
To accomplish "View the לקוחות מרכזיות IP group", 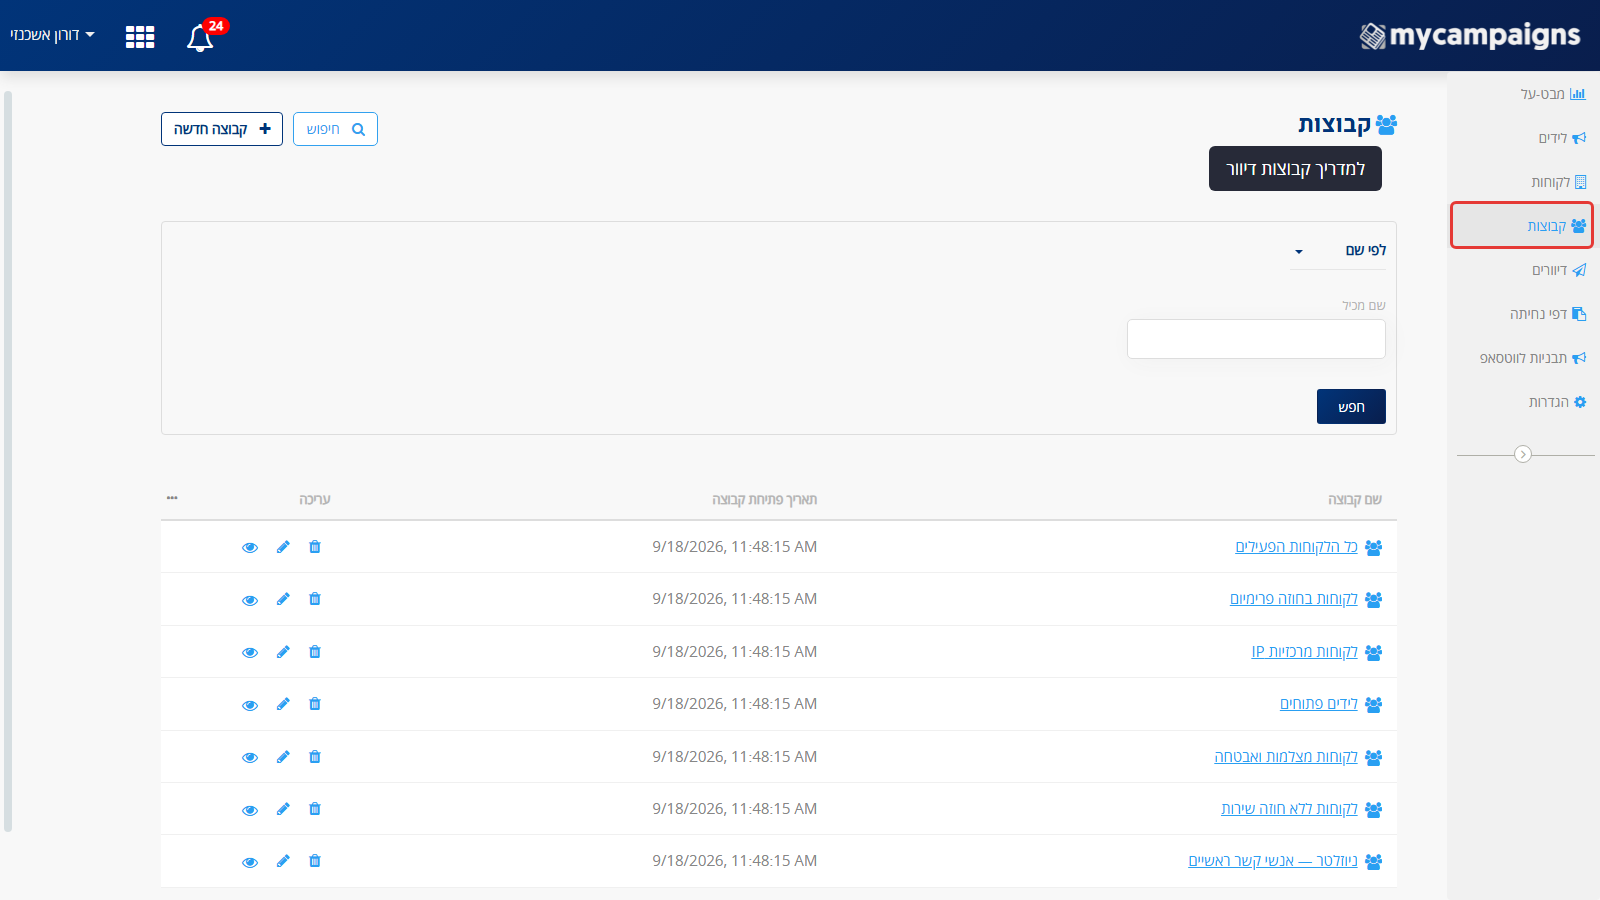I will click(x=250, y=652).
